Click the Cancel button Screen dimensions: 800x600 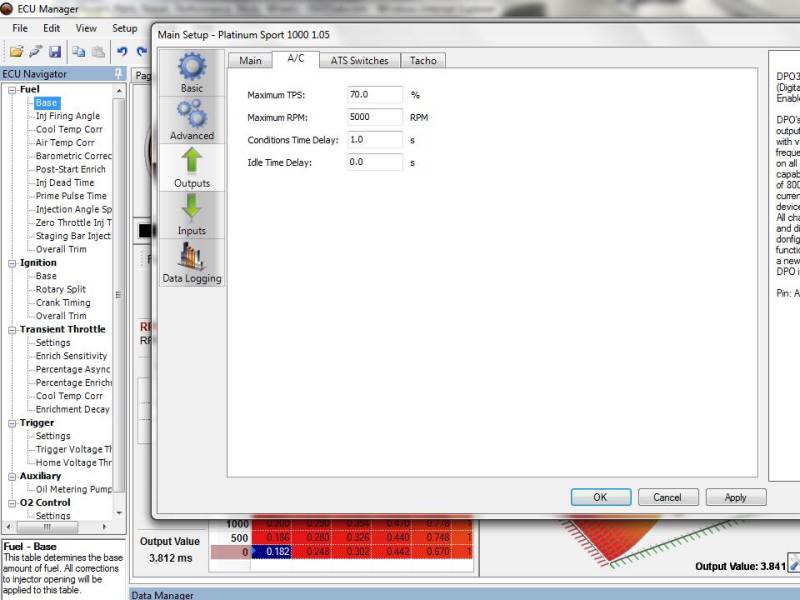click(x=667, y=497)
